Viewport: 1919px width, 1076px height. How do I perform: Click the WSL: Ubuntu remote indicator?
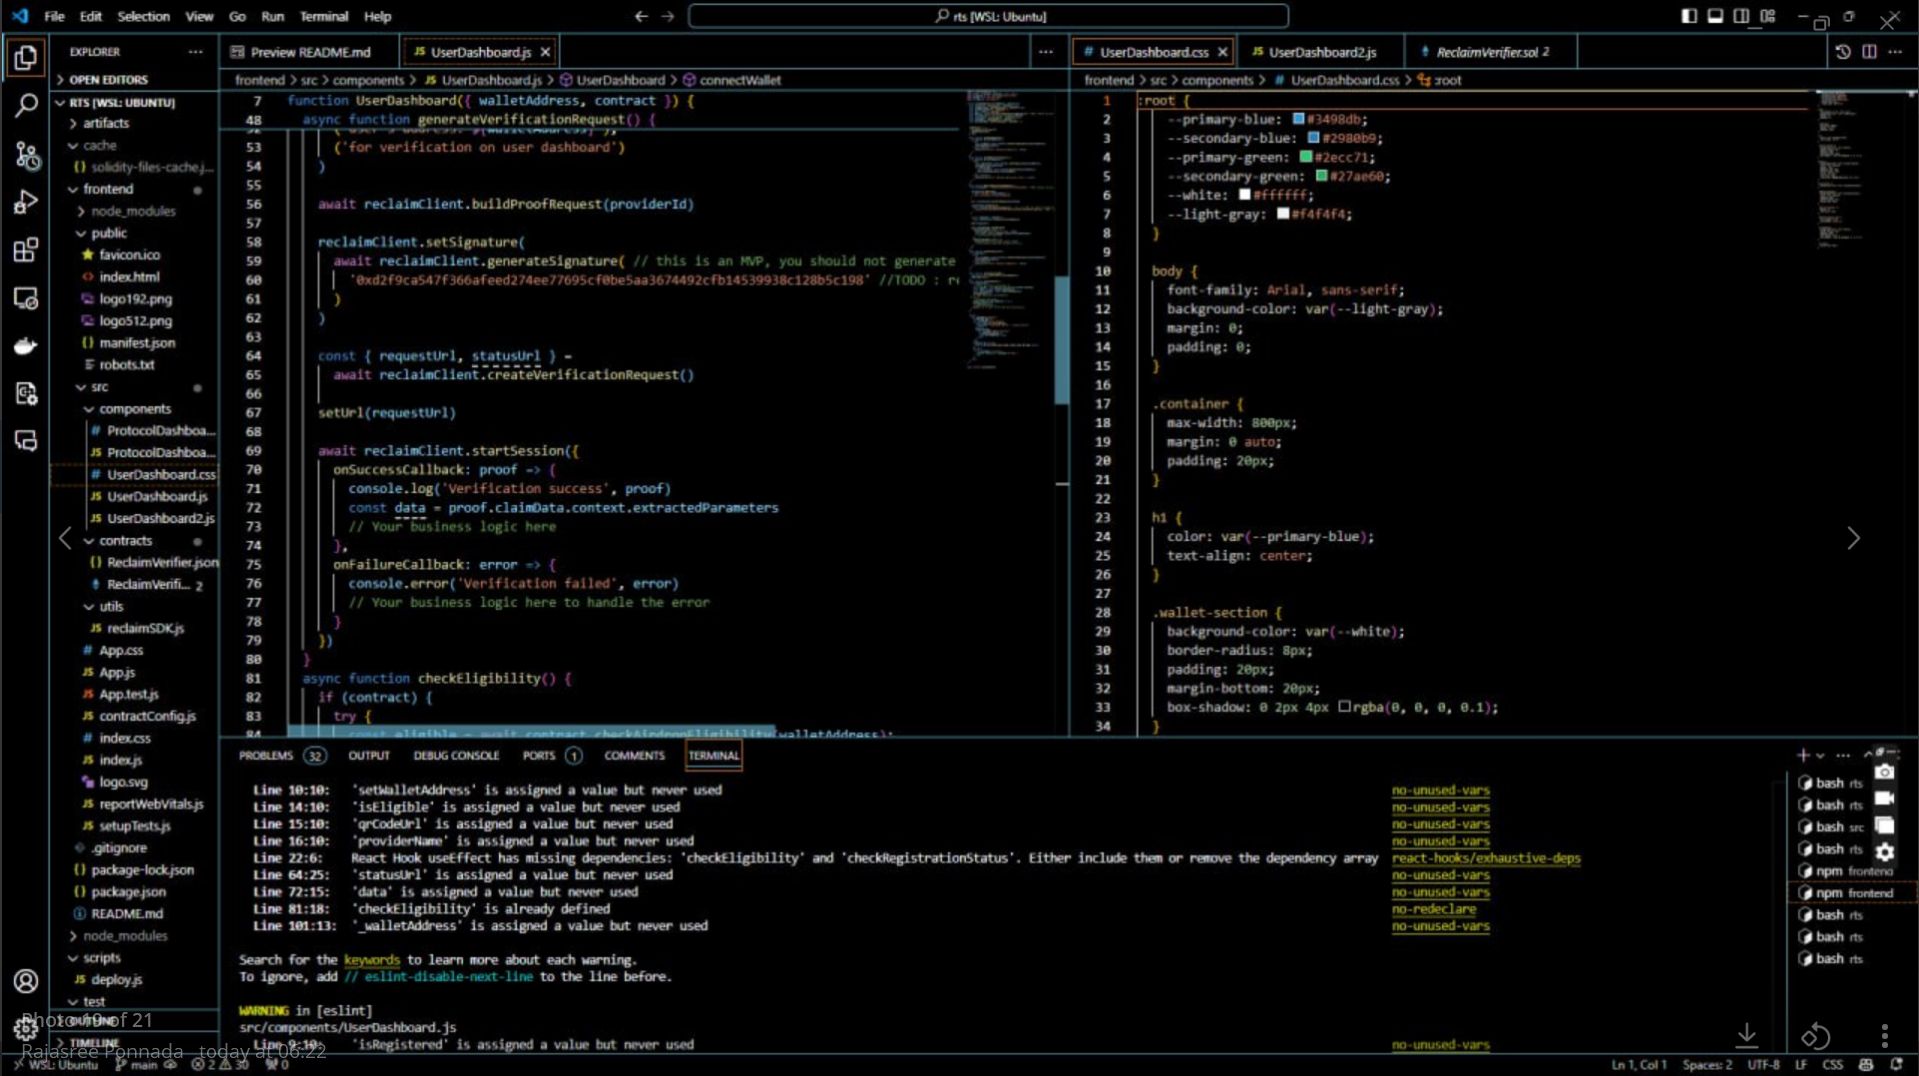click(56, 1065)
